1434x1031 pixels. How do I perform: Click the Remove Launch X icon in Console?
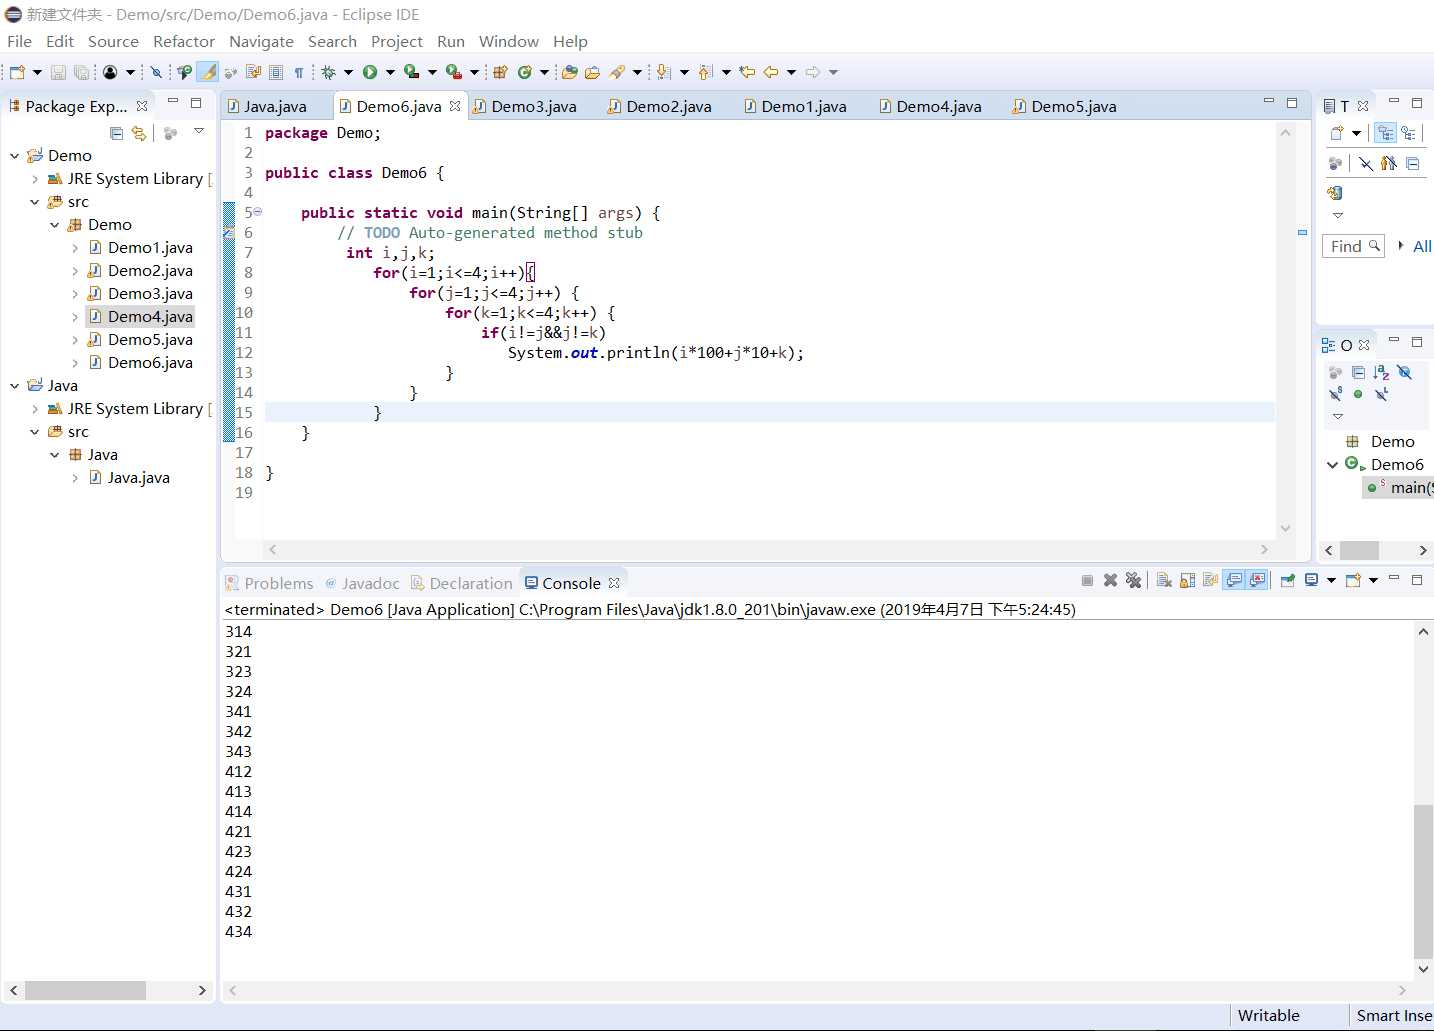tap(1110, 580)
